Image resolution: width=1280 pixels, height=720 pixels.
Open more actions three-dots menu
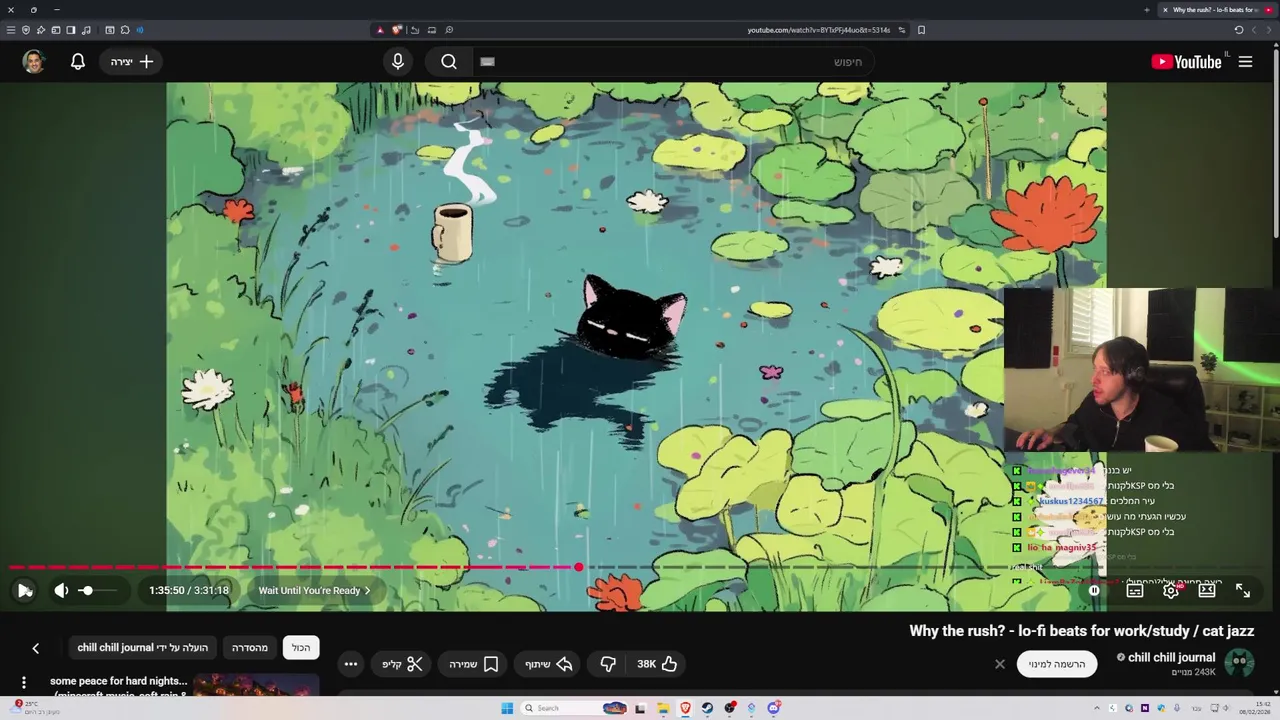(351, 664)
